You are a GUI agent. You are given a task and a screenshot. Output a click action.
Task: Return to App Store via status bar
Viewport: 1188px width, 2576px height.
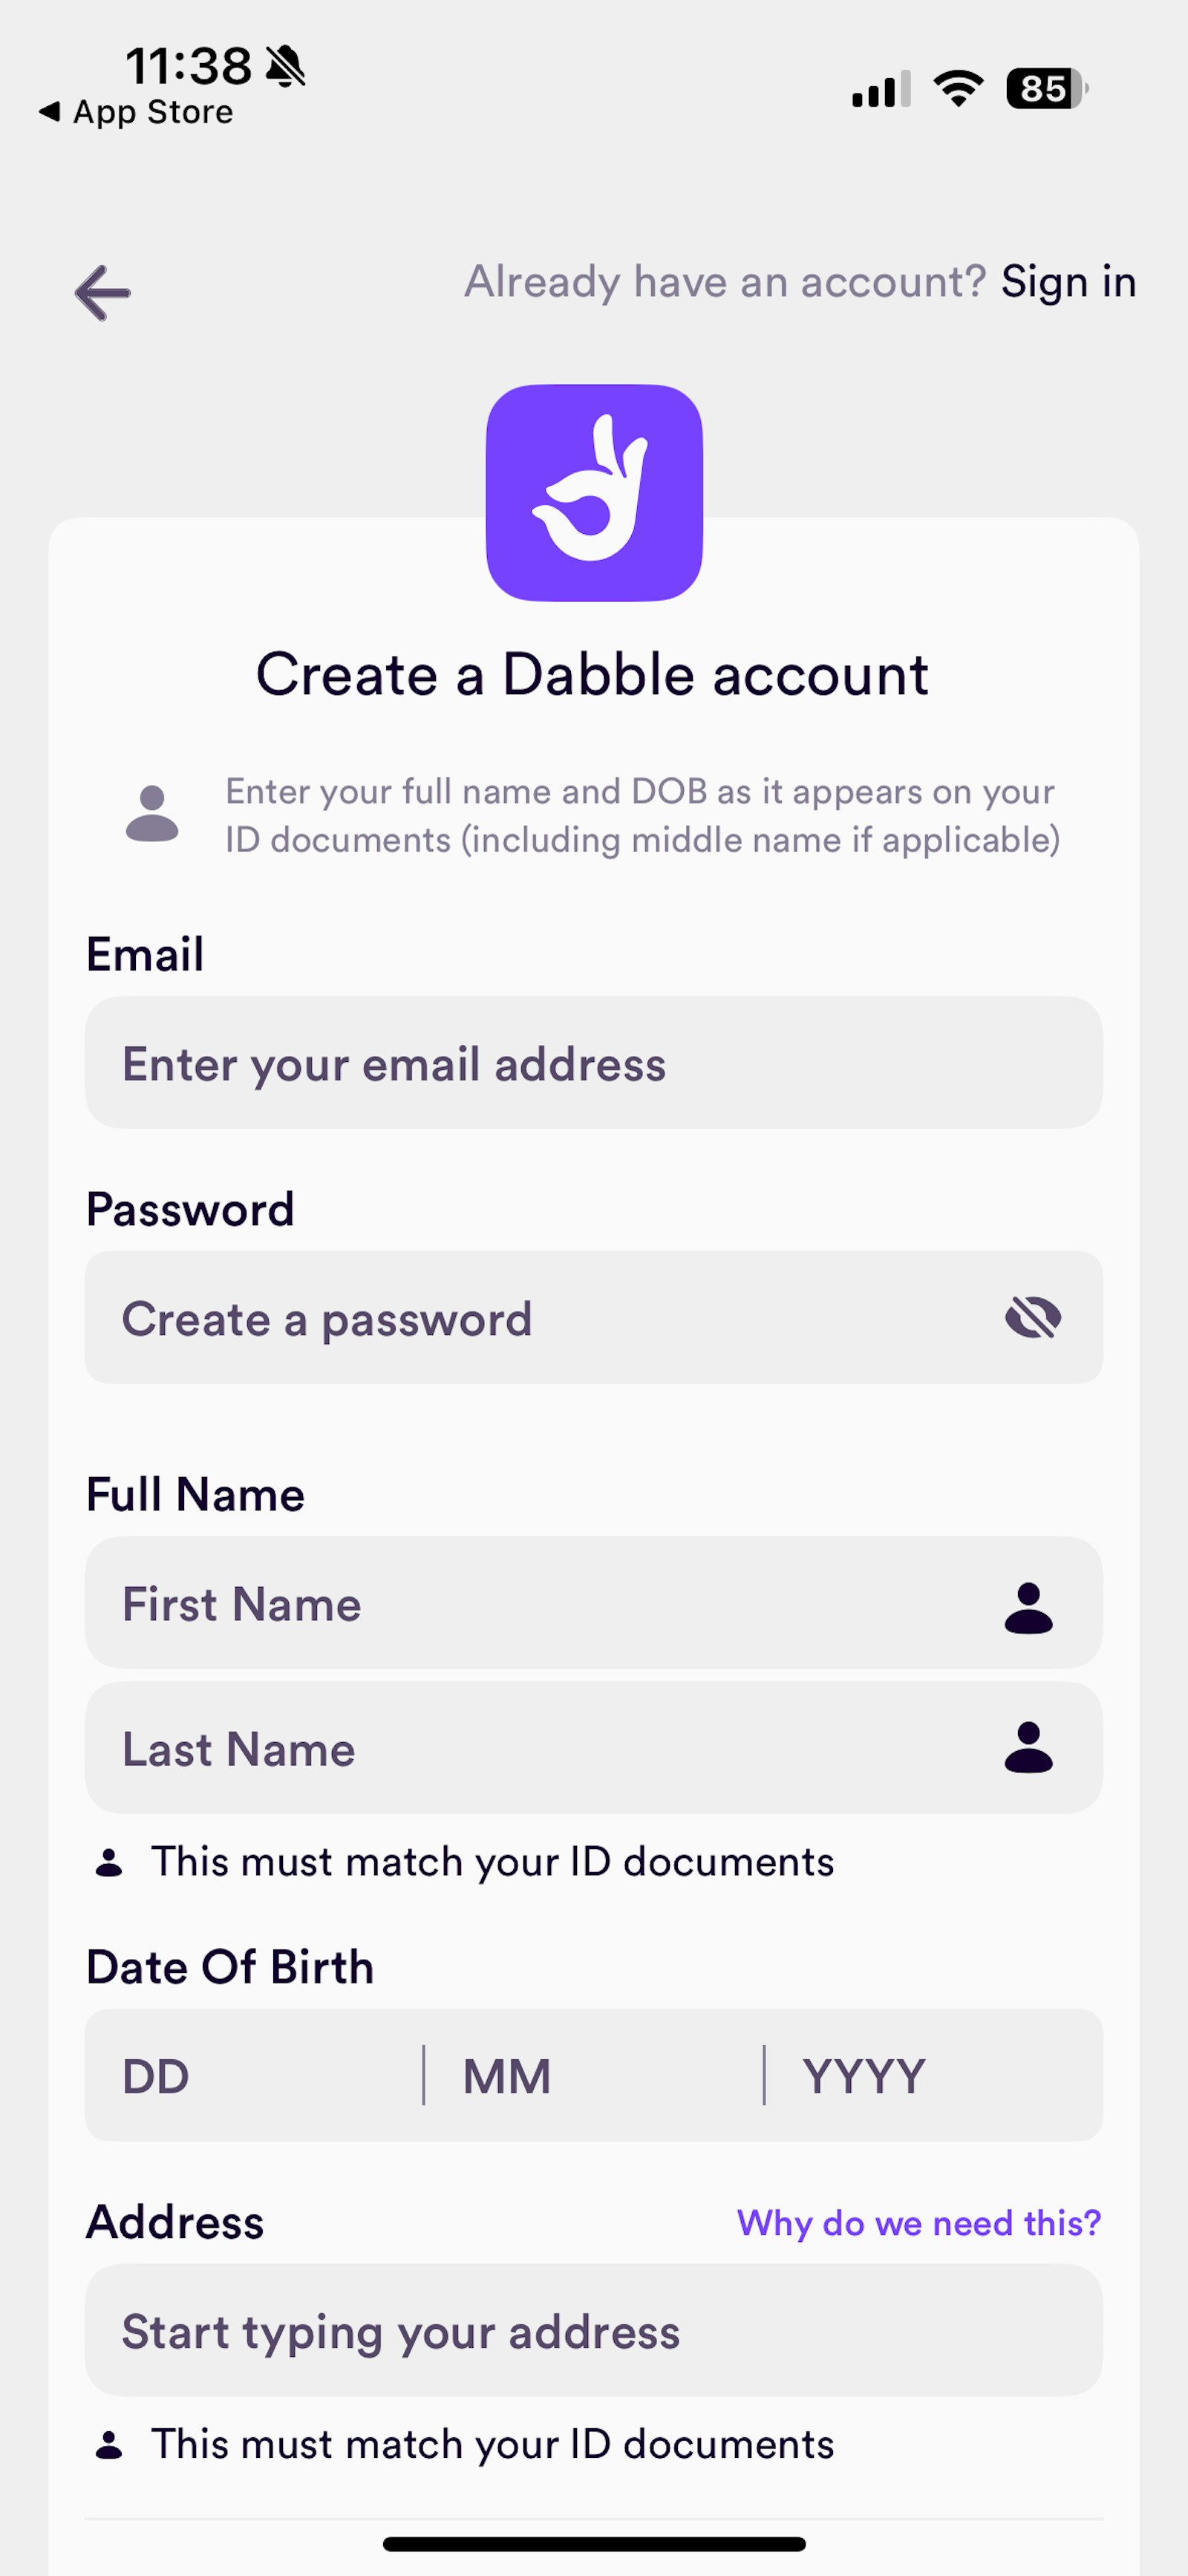(136, 112)
